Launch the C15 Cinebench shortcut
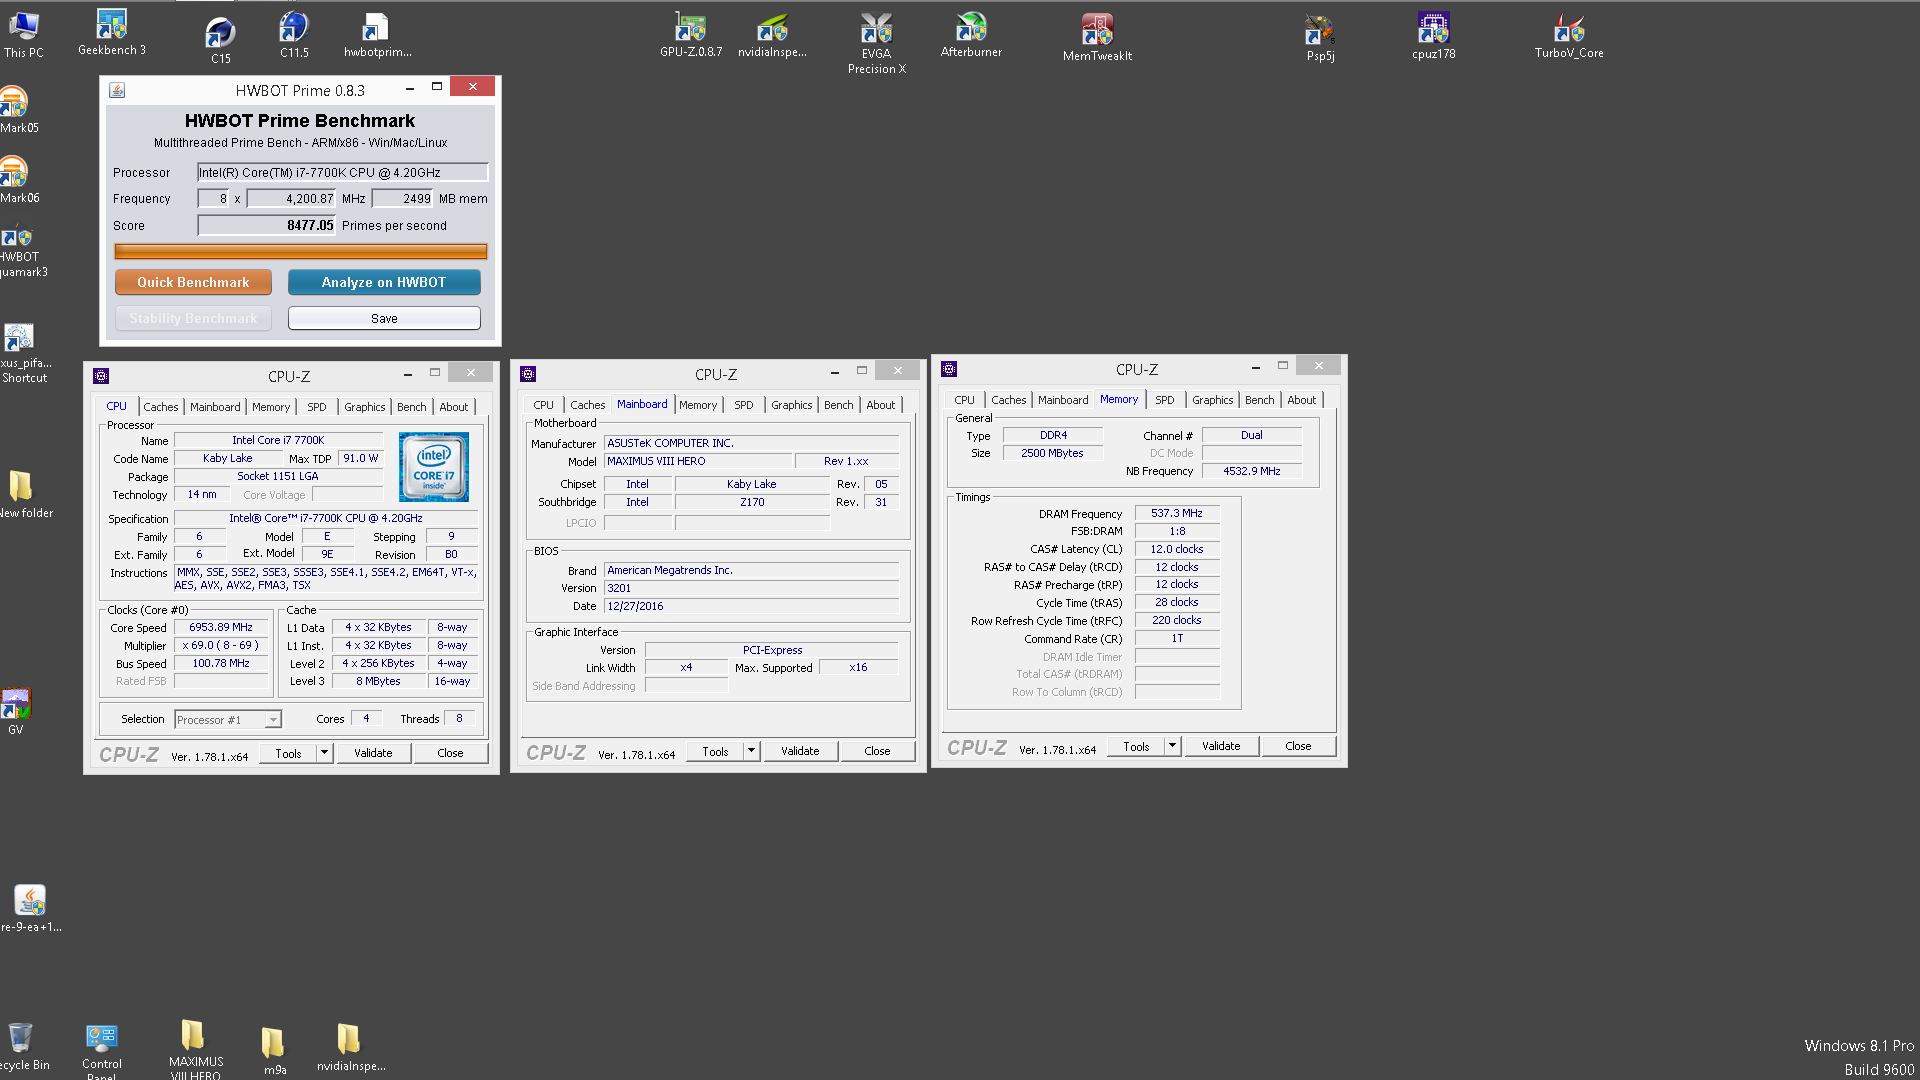Screen dimensions: 1920x1080 (x=220, y=40)
